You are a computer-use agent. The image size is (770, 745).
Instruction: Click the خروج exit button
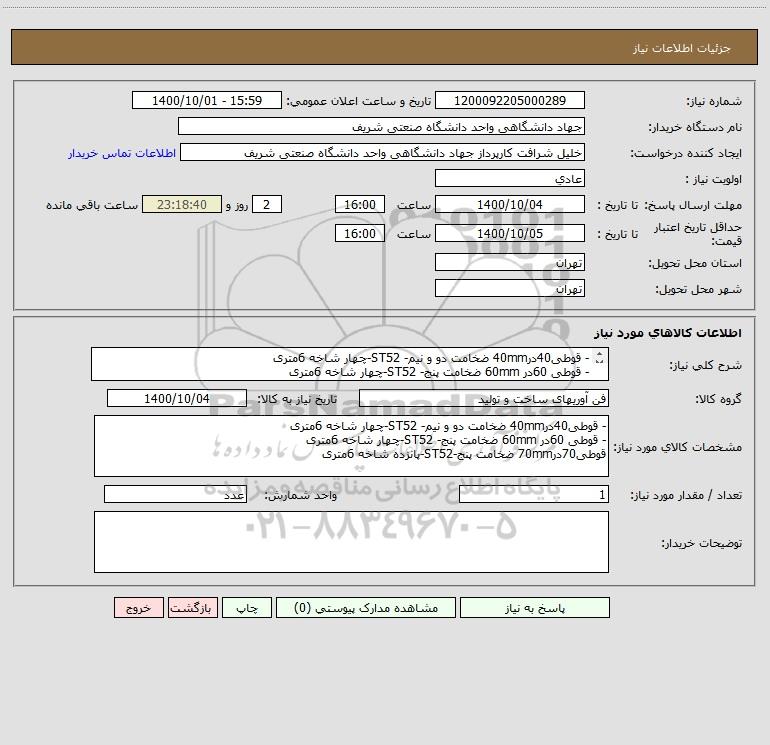[x=138, y=607]
